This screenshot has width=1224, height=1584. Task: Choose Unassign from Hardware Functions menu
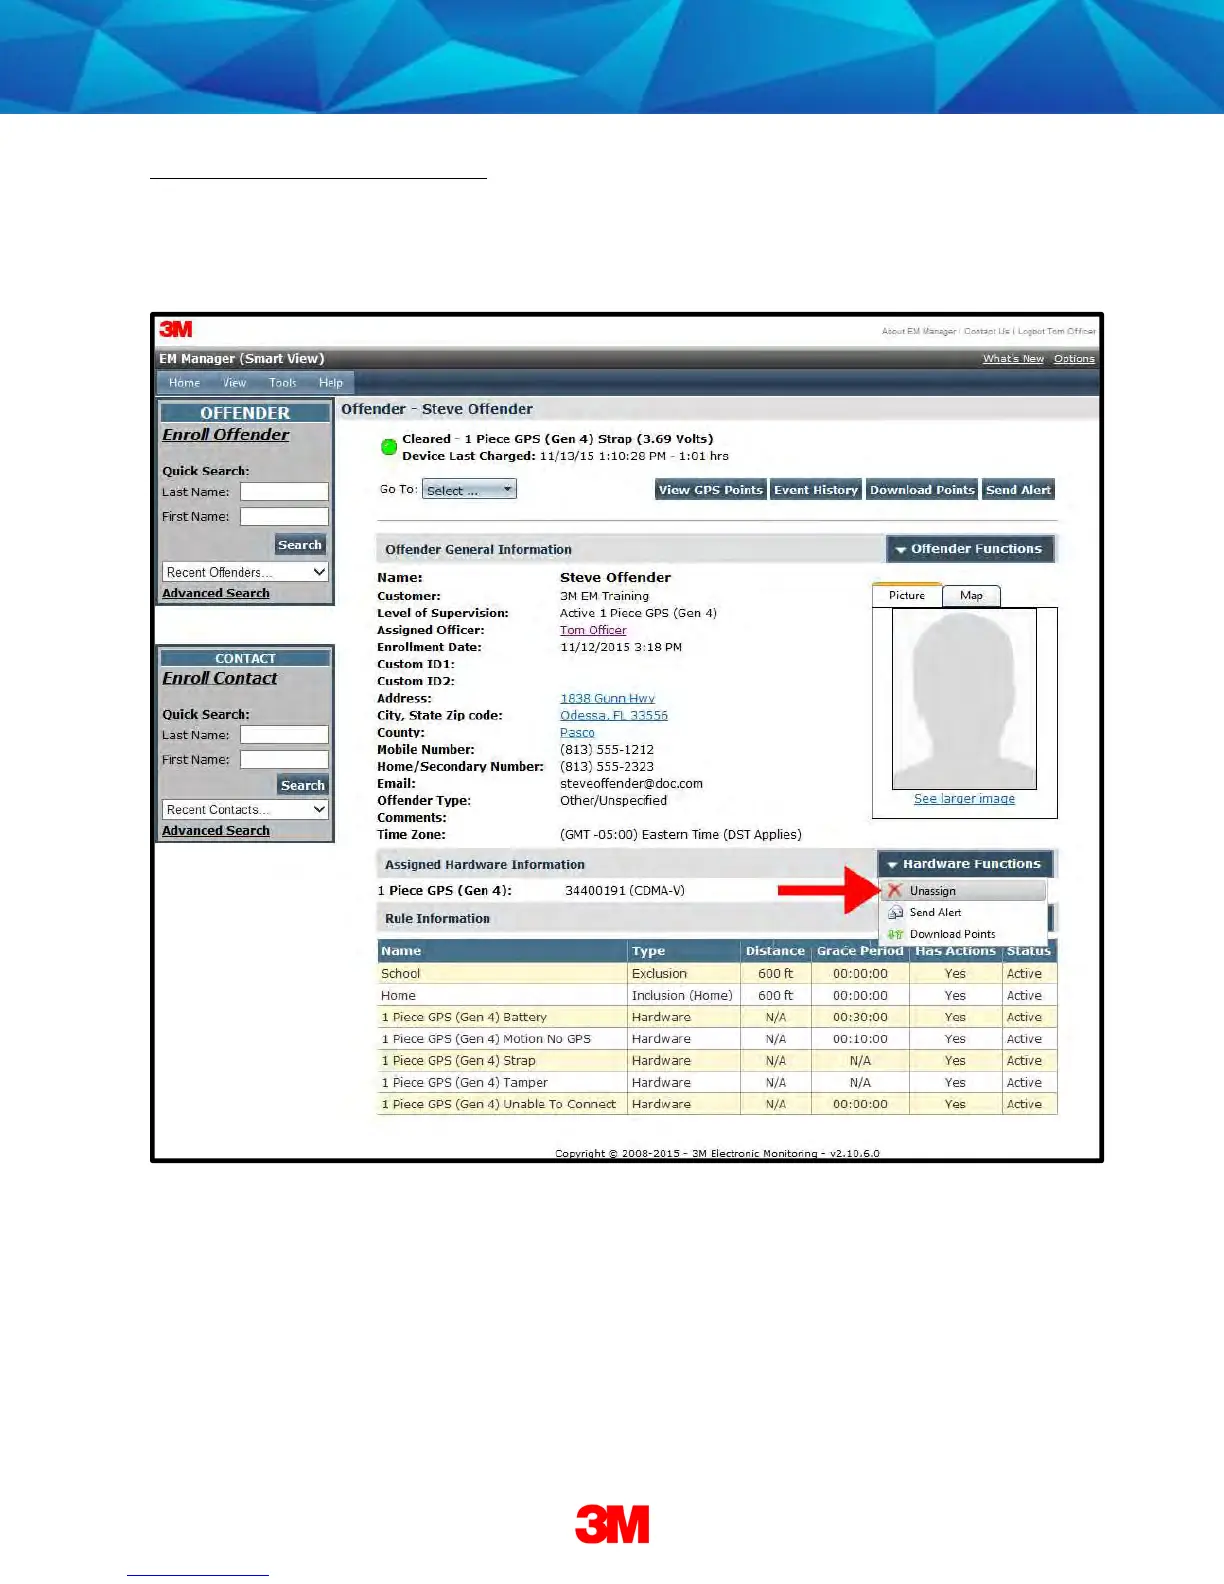tap(963, 890)
